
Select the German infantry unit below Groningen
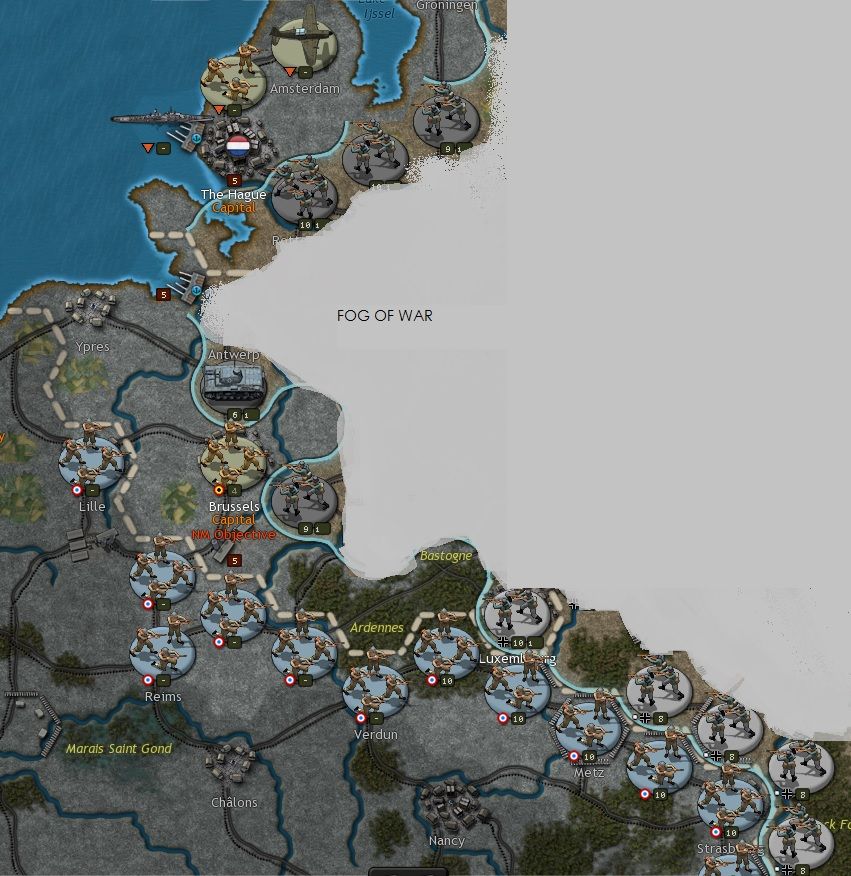pos(446,118)
